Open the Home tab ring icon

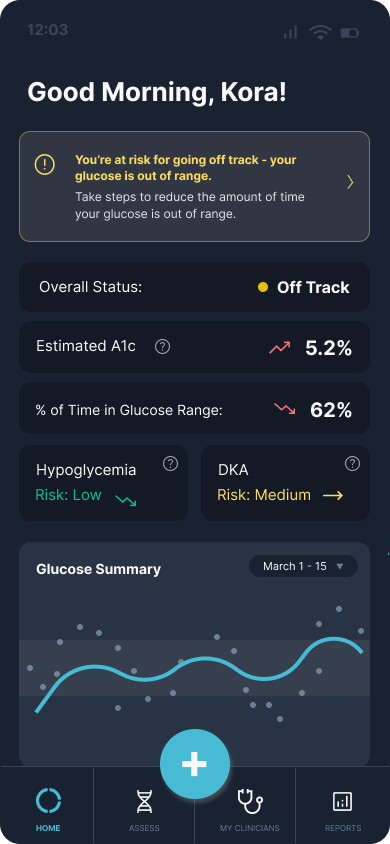point(48,800)
